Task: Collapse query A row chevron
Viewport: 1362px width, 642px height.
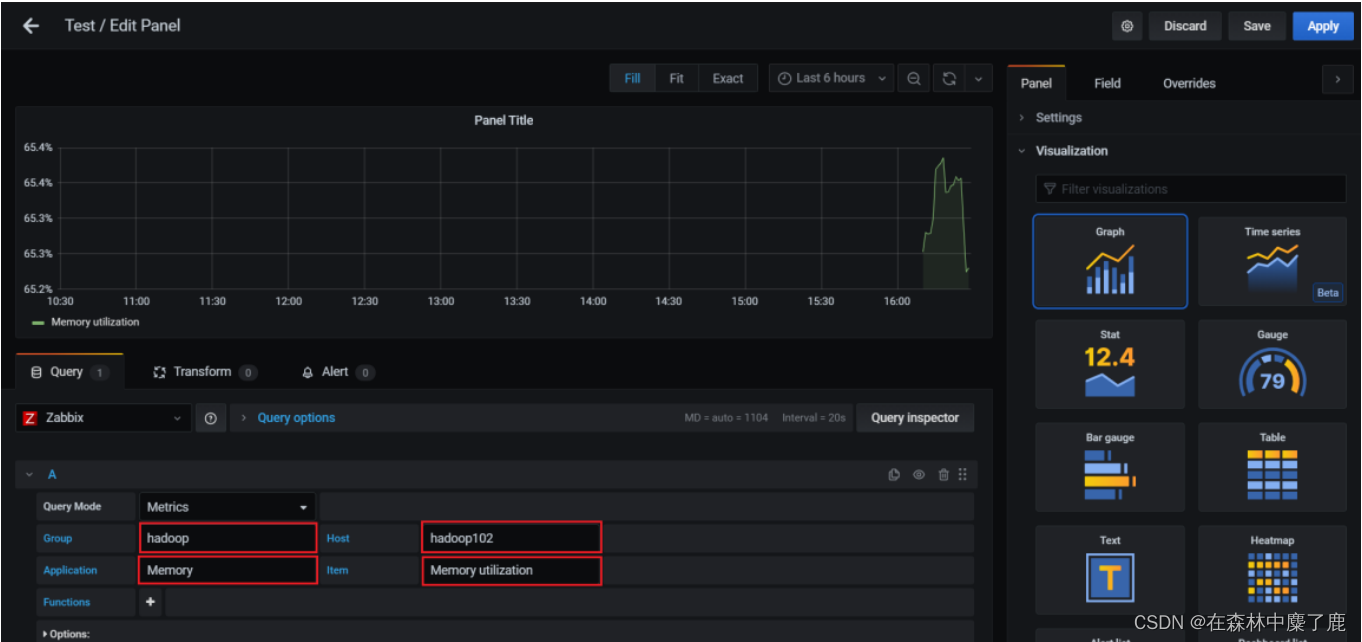Action: pos(30,475)
